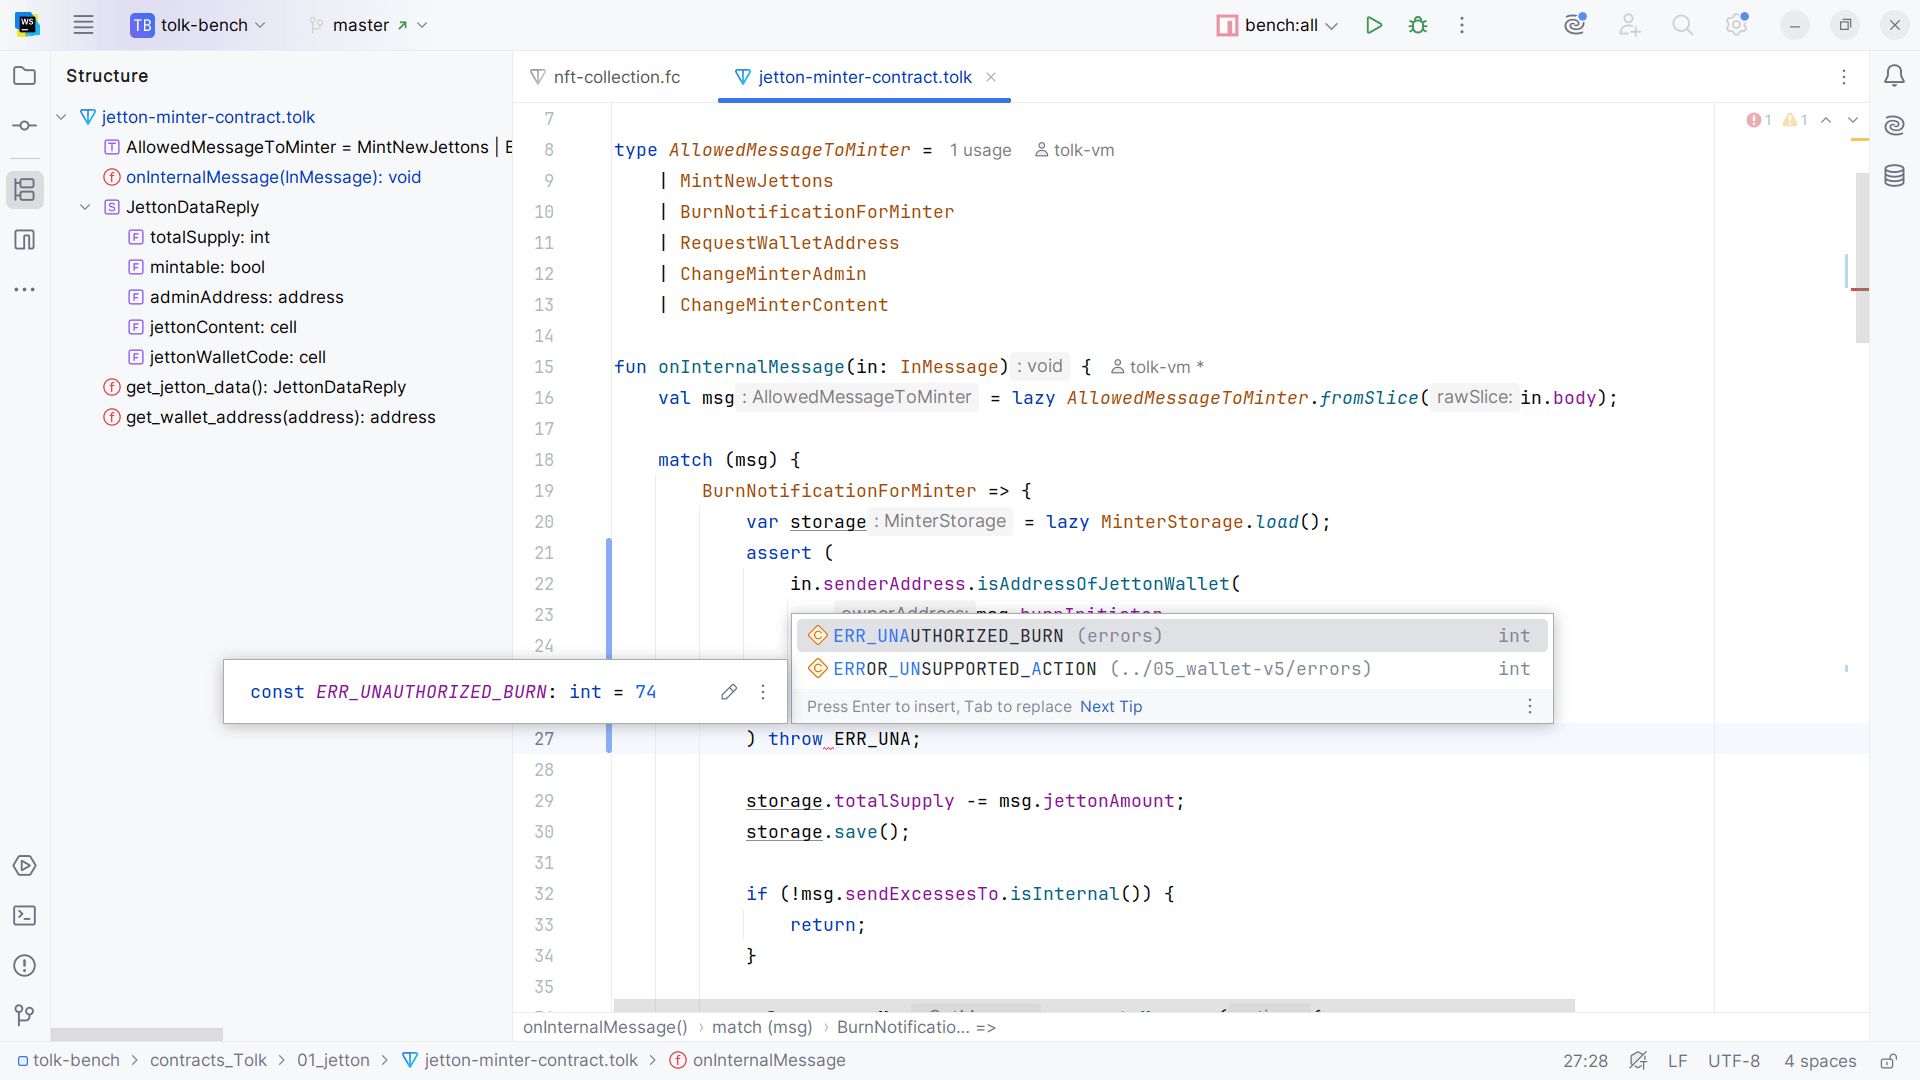Select onInternalMessage(InMessage): void in Structure
1920x1080 pixels.
273,177
